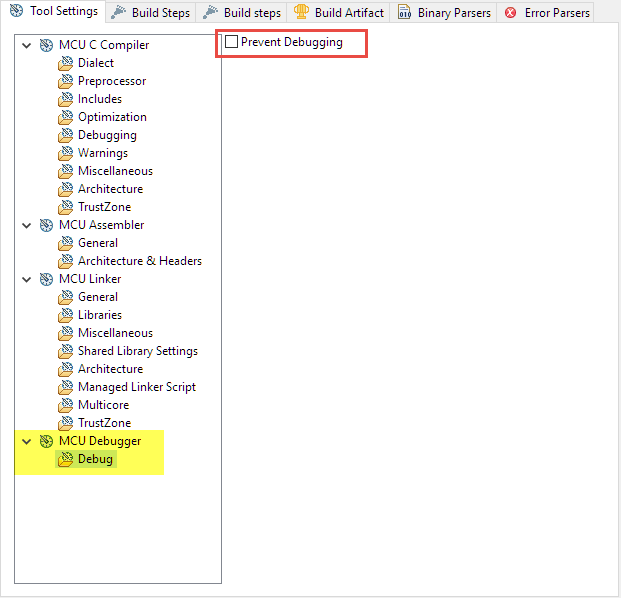The image size is (621, 598).
Task: Collapse the MCU C Compiler tree node
Action: [x=27, y=45]
